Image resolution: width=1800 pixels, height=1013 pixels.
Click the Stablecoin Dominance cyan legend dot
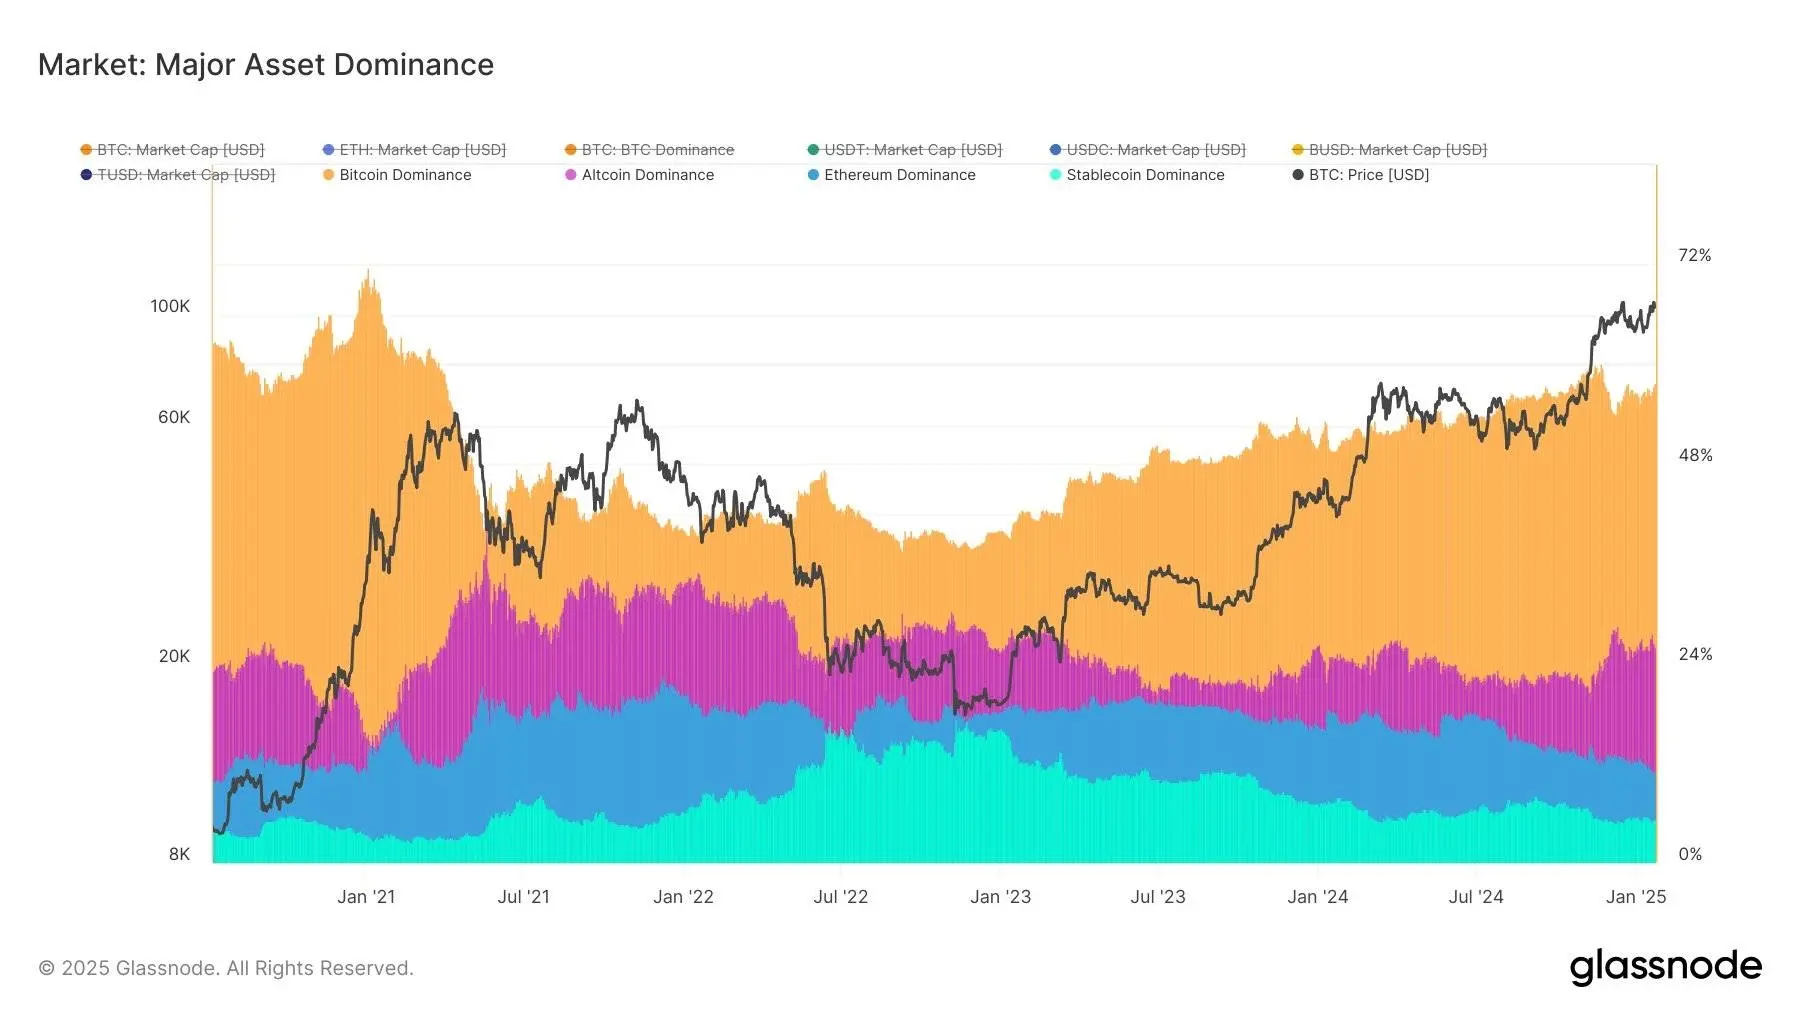click(x=1055, y=175)
